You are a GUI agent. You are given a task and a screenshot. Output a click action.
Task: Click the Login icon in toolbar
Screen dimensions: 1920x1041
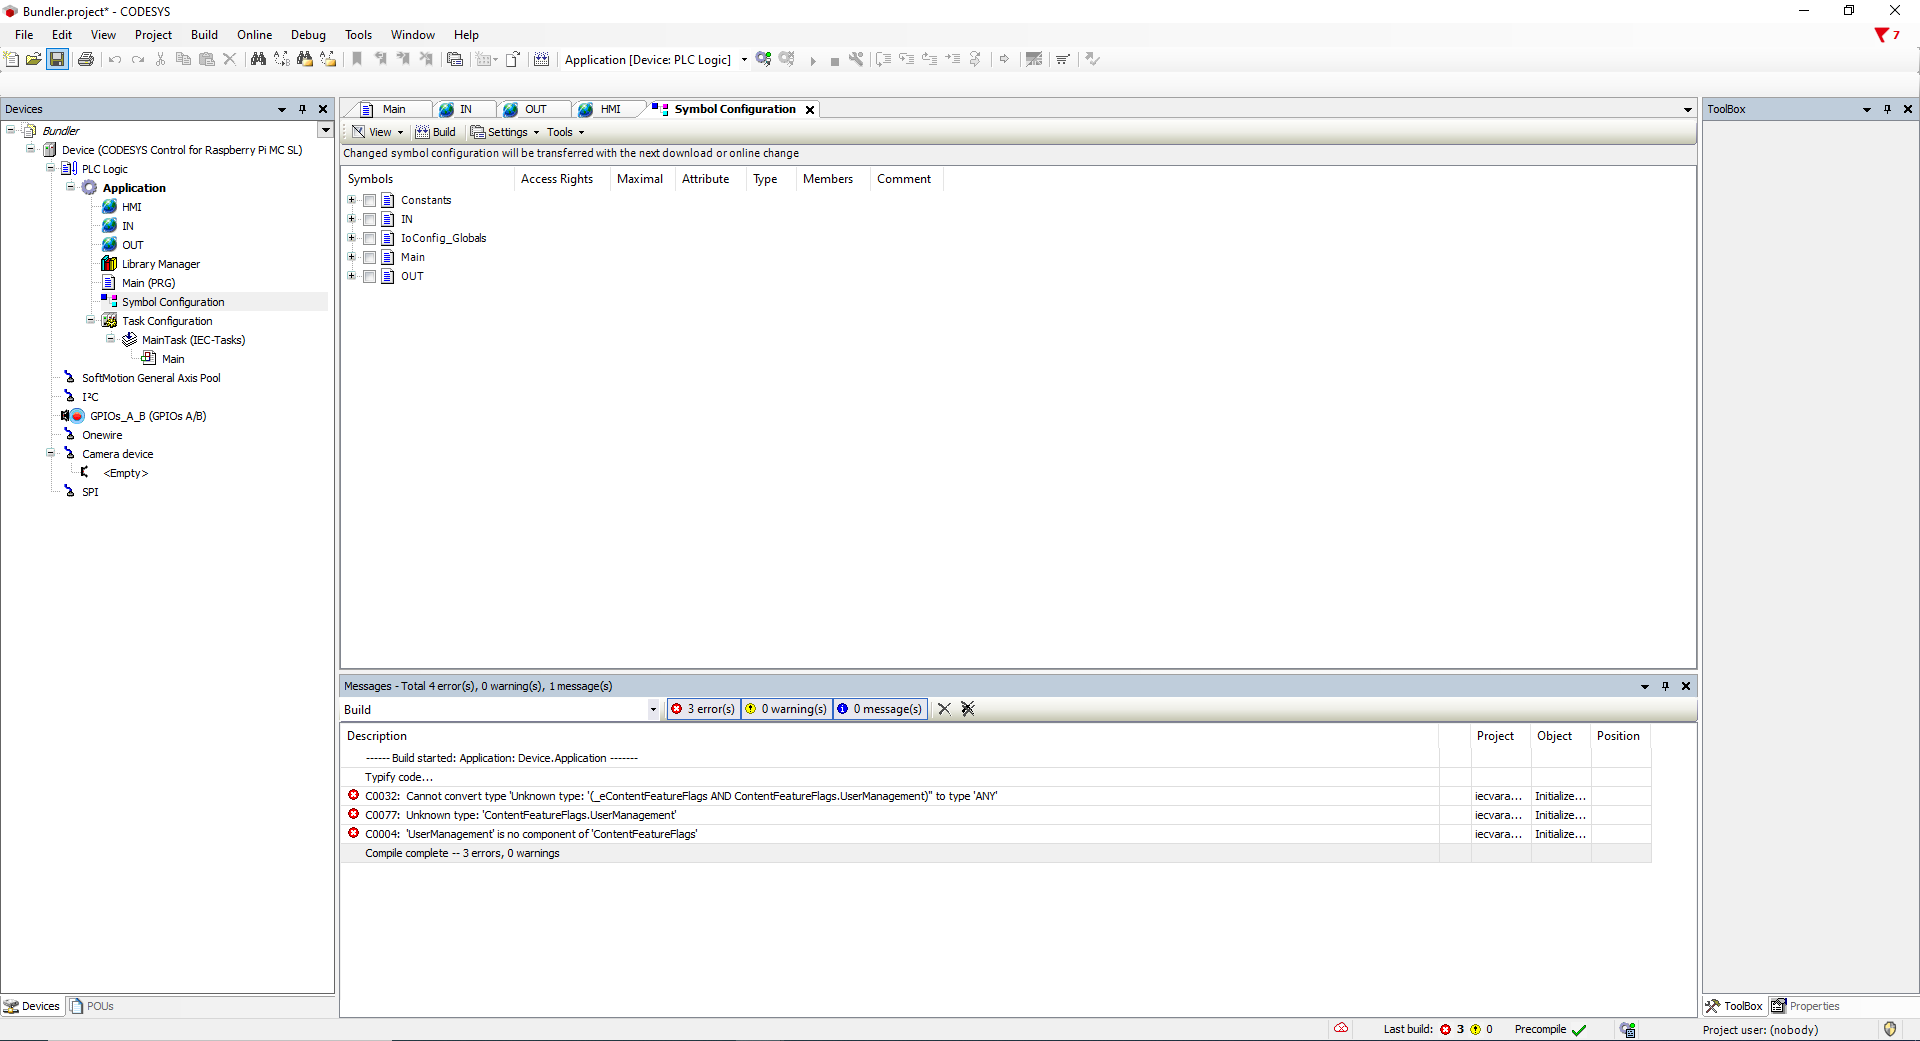coord(764,59)
